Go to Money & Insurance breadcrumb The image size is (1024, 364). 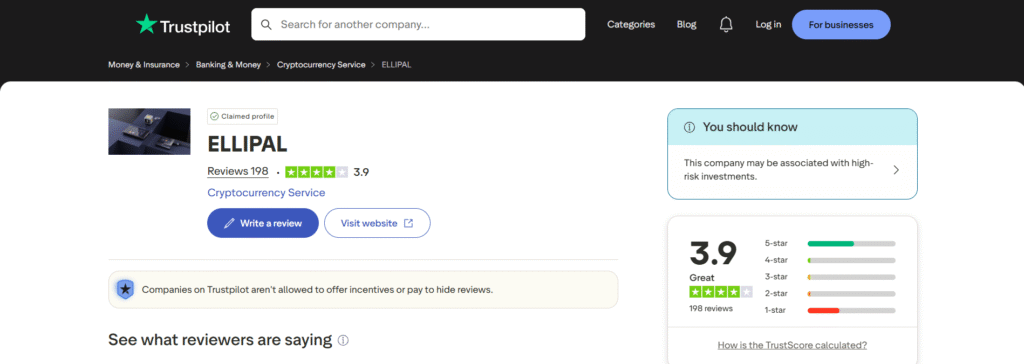click(x=144, y=65)
